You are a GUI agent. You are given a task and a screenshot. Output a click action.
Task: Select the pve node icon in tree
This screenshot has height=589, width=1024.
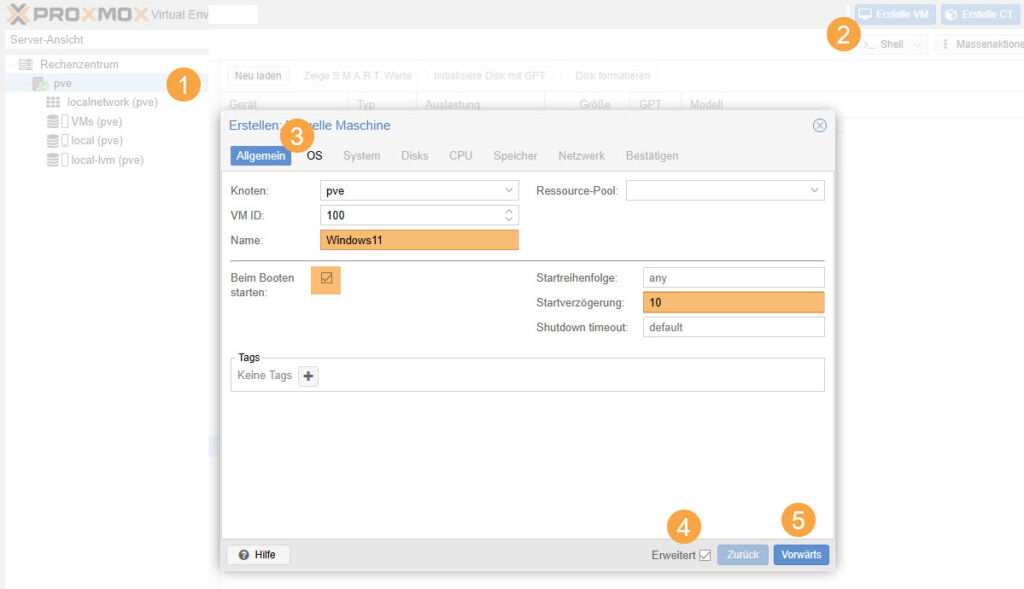click(x=40, y=83)
